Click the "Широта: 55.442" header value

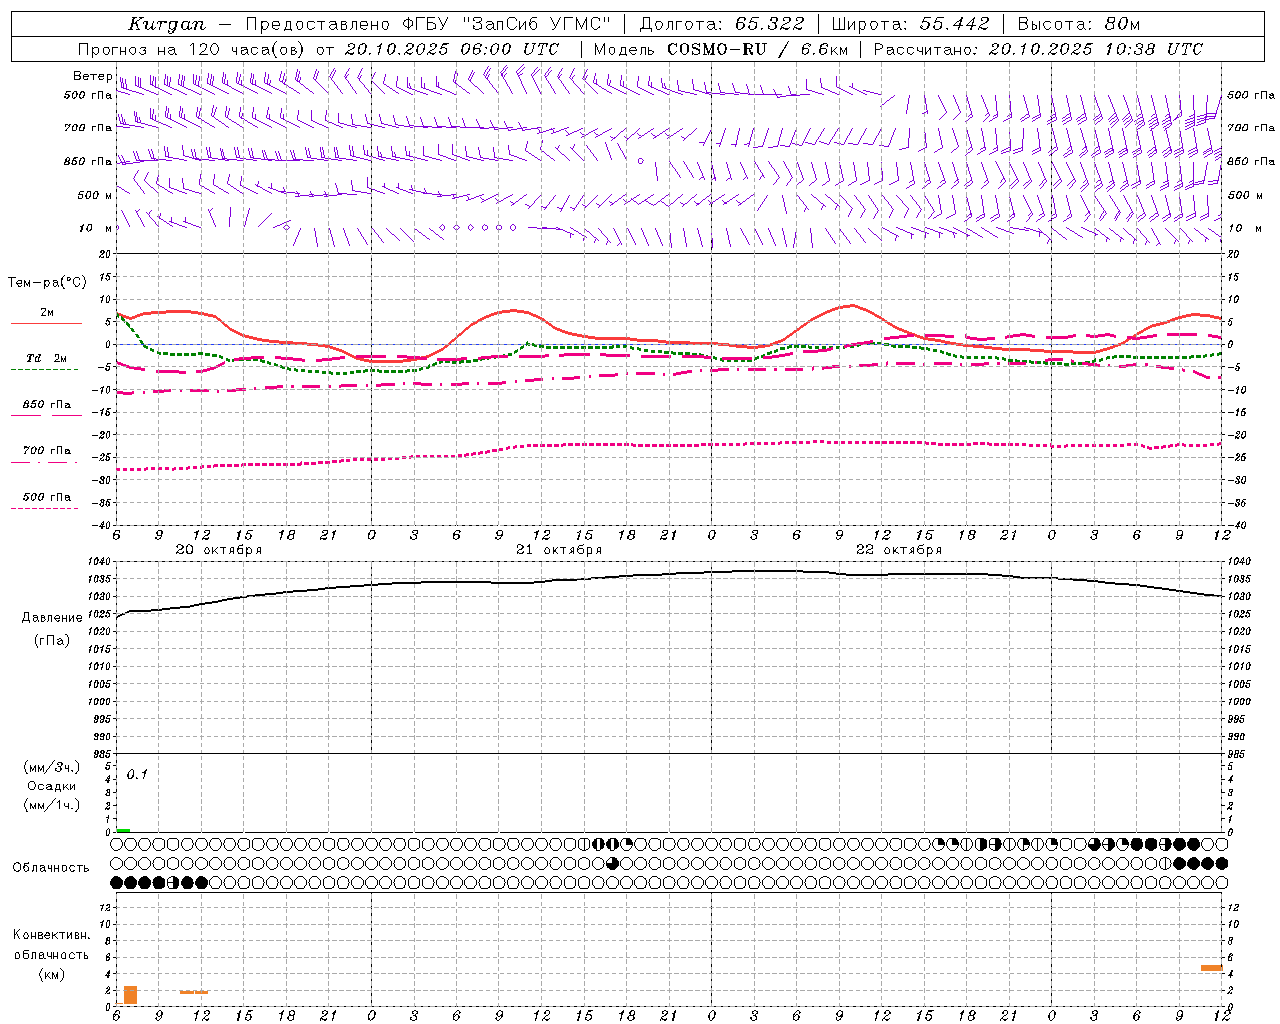coord(910,24)
